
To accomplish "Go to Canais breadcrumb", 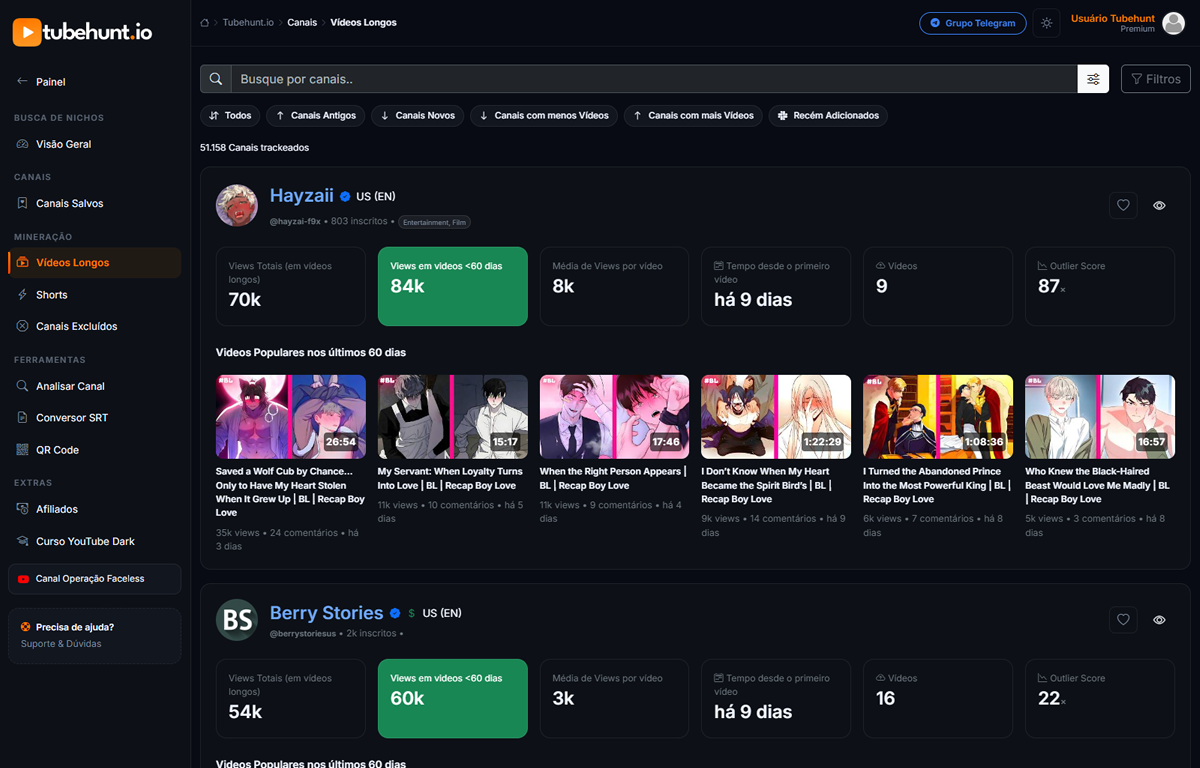I will pyautogui.click(x=302, y=22).
